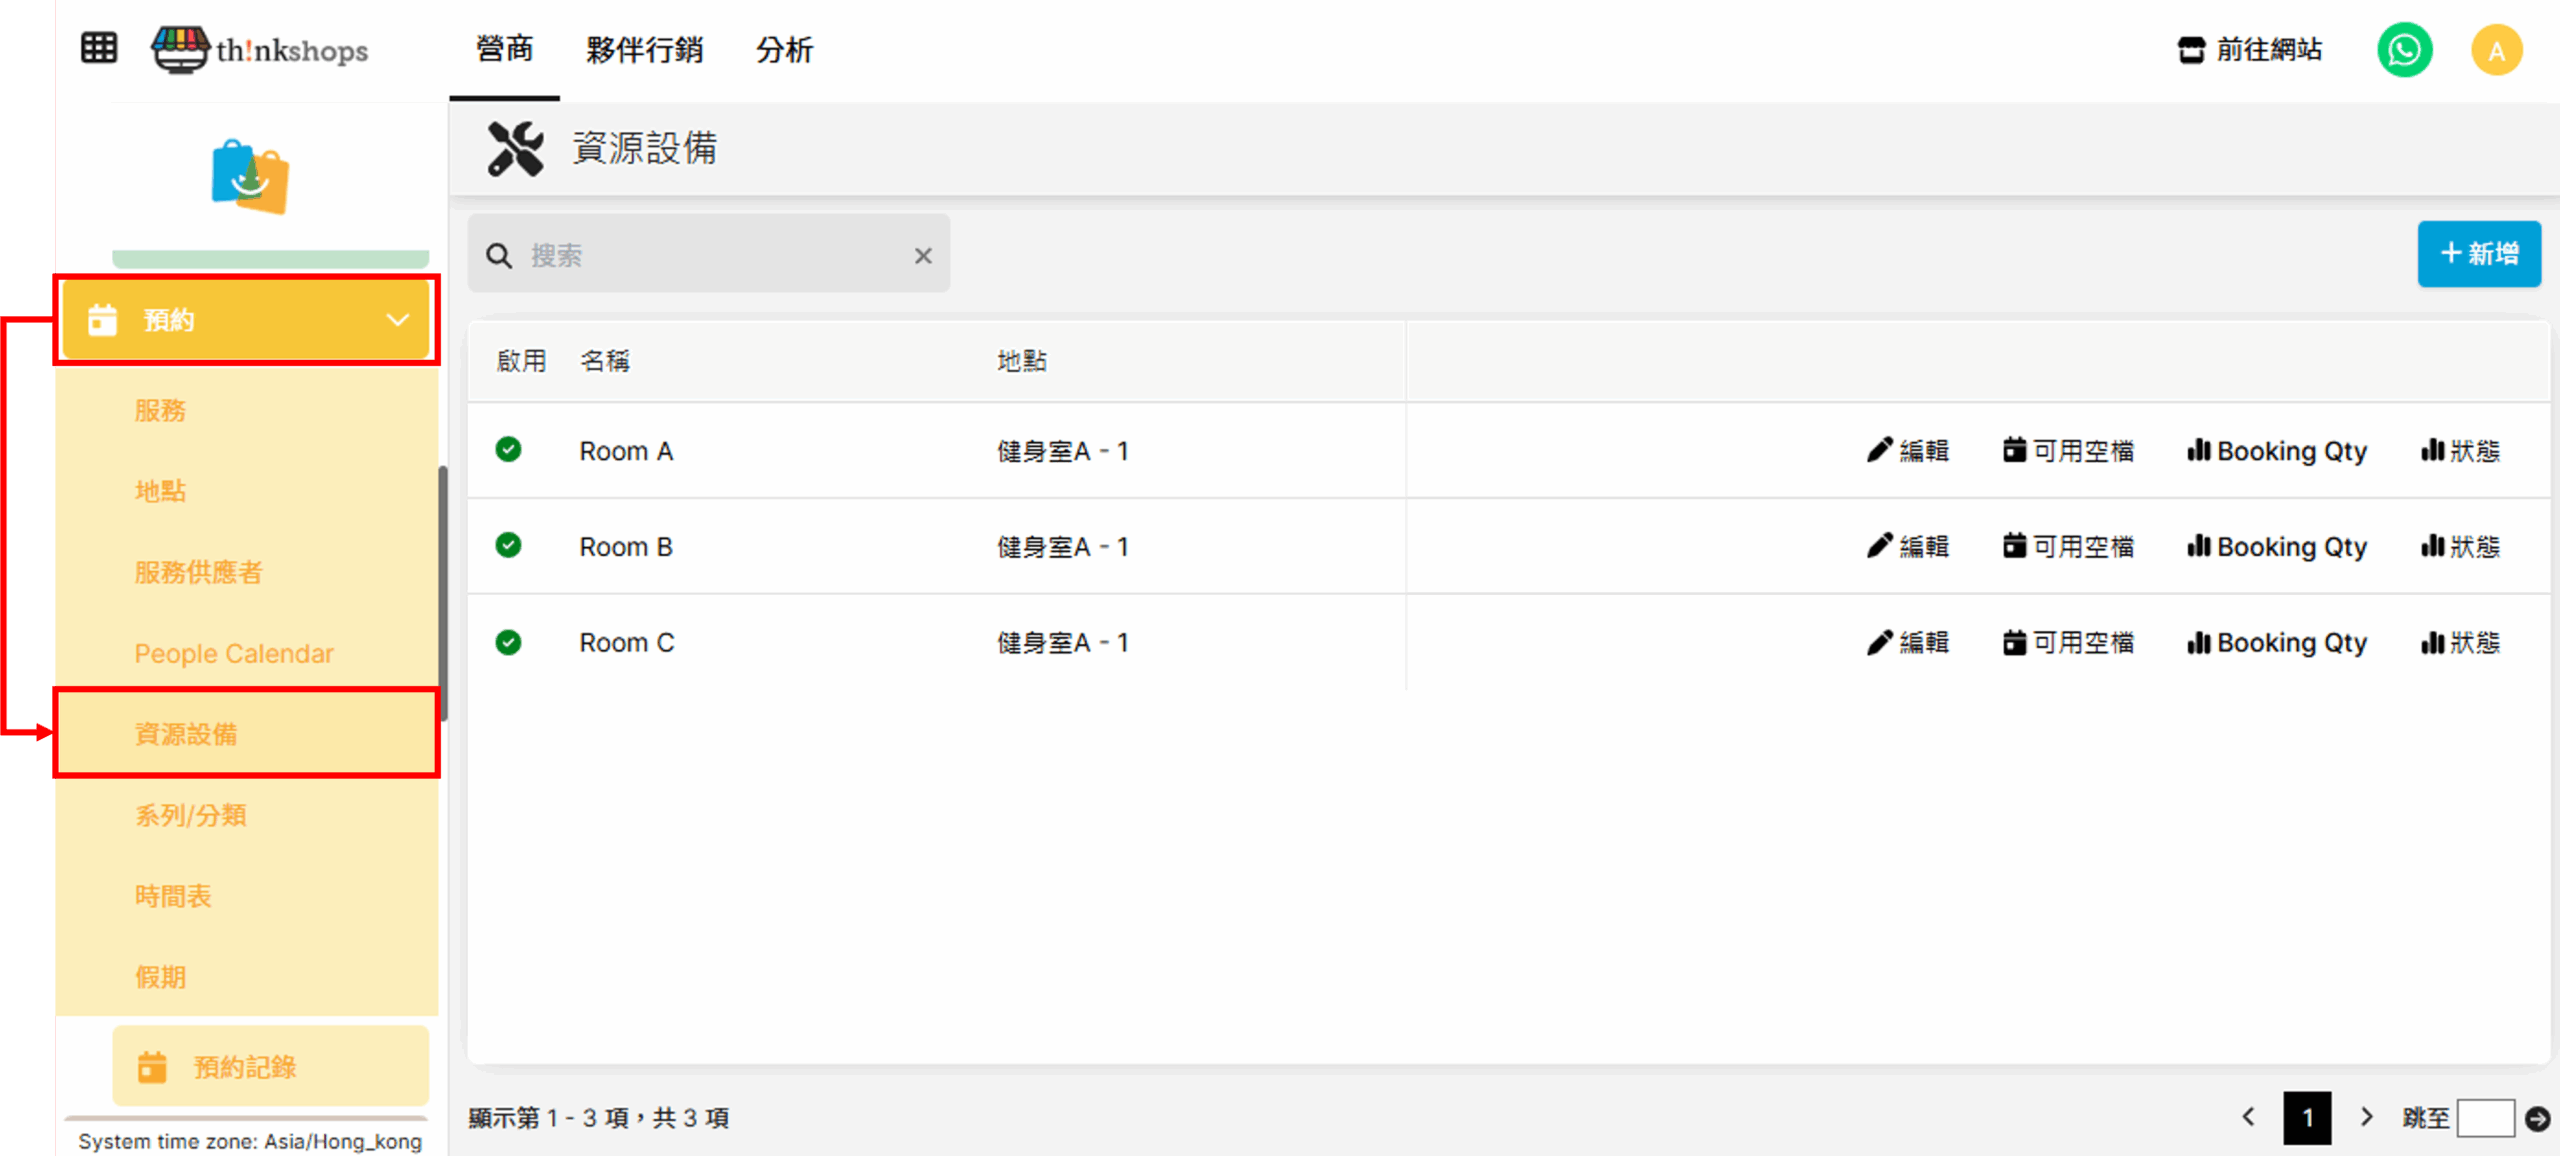This screenshot has height=1156, width=2560.
Task: Go to next page arrow
Action: tap(2366, 1117)
